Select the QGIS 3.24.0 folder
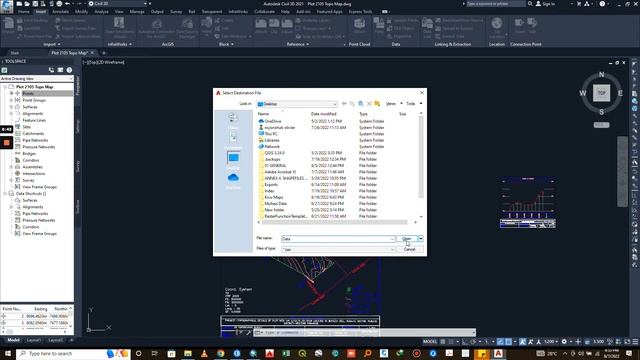Screen dimensions: 640x360 pyautogui.click(x=274, y=153)
